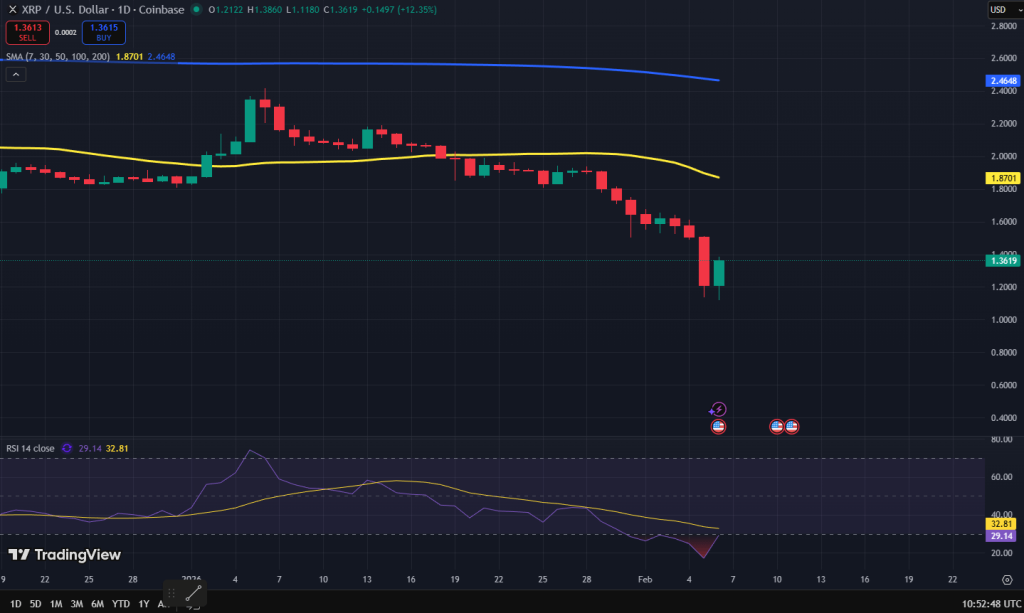This screenshot has height=613, width=1024.
Task: Click the green 1.3619 current price label
Action: (1003, 260)
